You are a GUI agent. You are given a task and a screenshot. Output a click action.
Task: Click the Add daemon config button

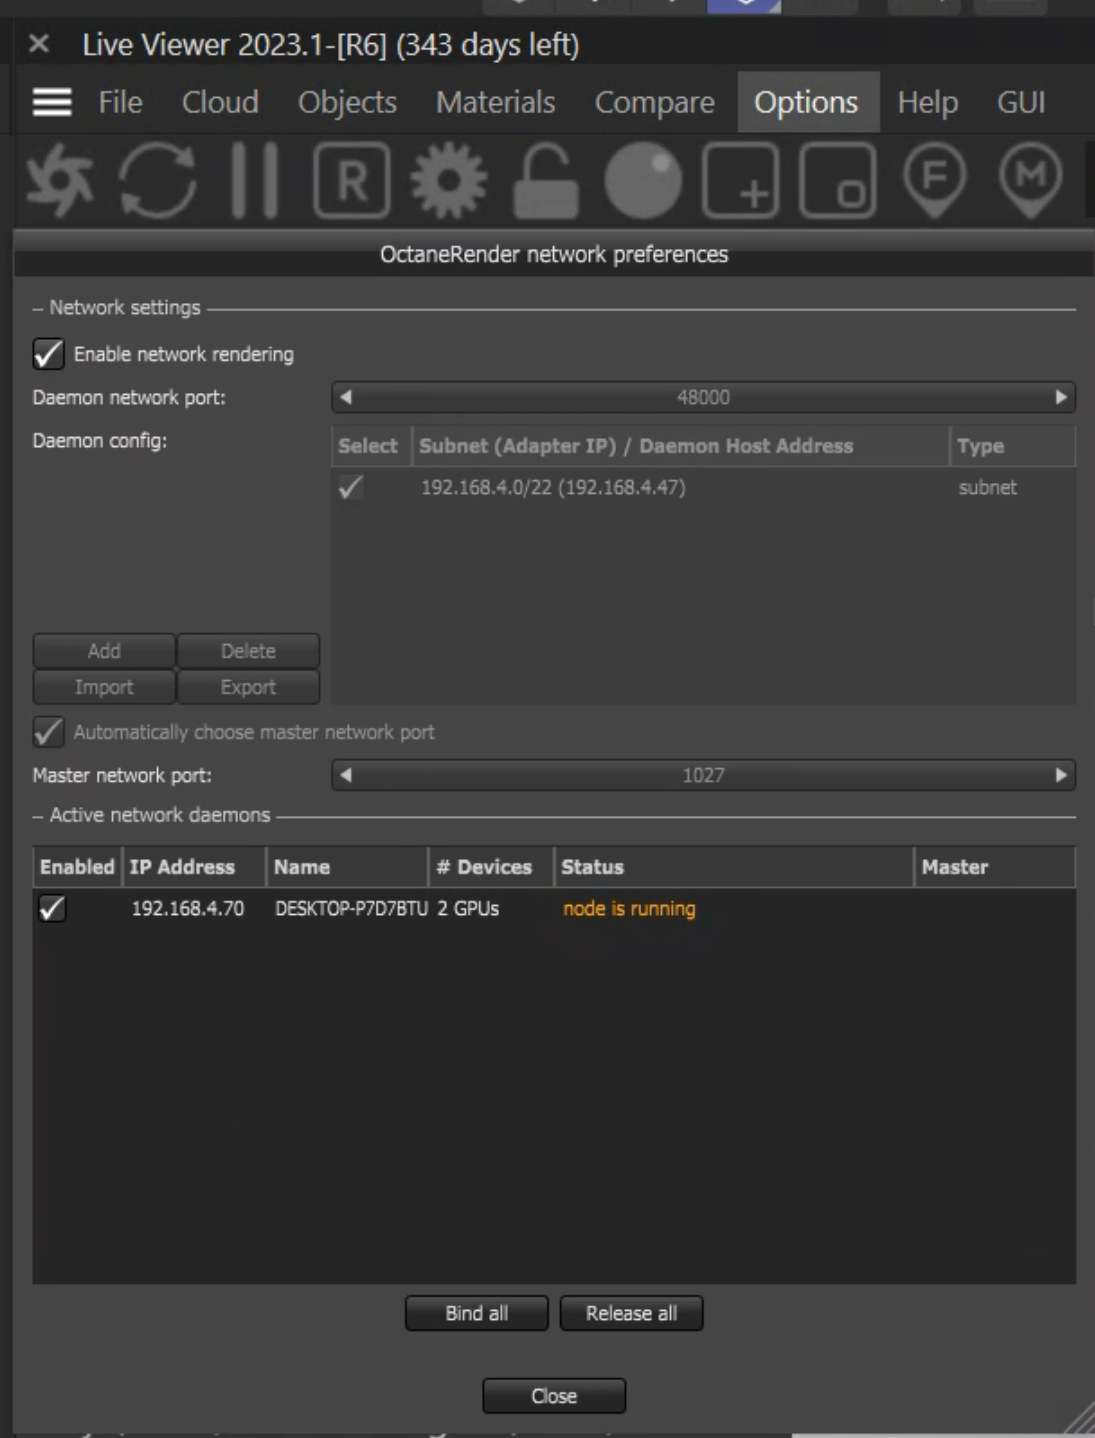pos(104,651)
